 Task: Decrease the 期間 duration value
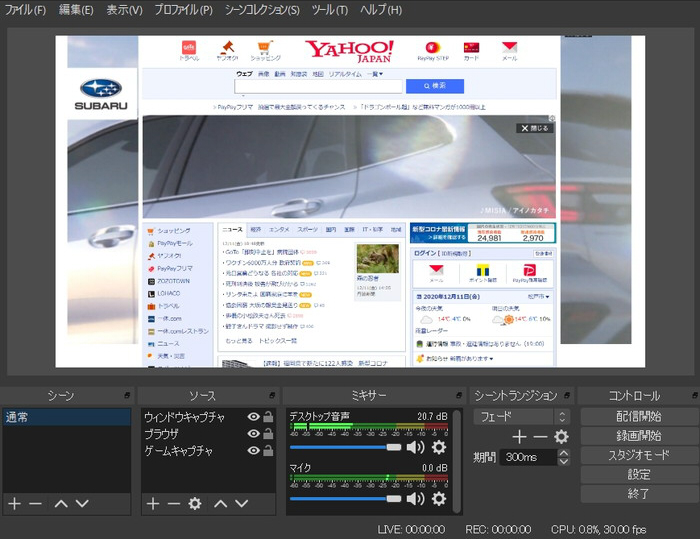tap(564, 461)
